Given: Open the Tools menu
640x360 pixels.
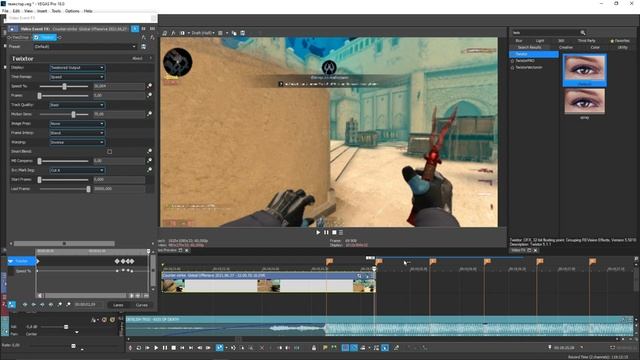Looking at the screenshot, I should (56, 11).
